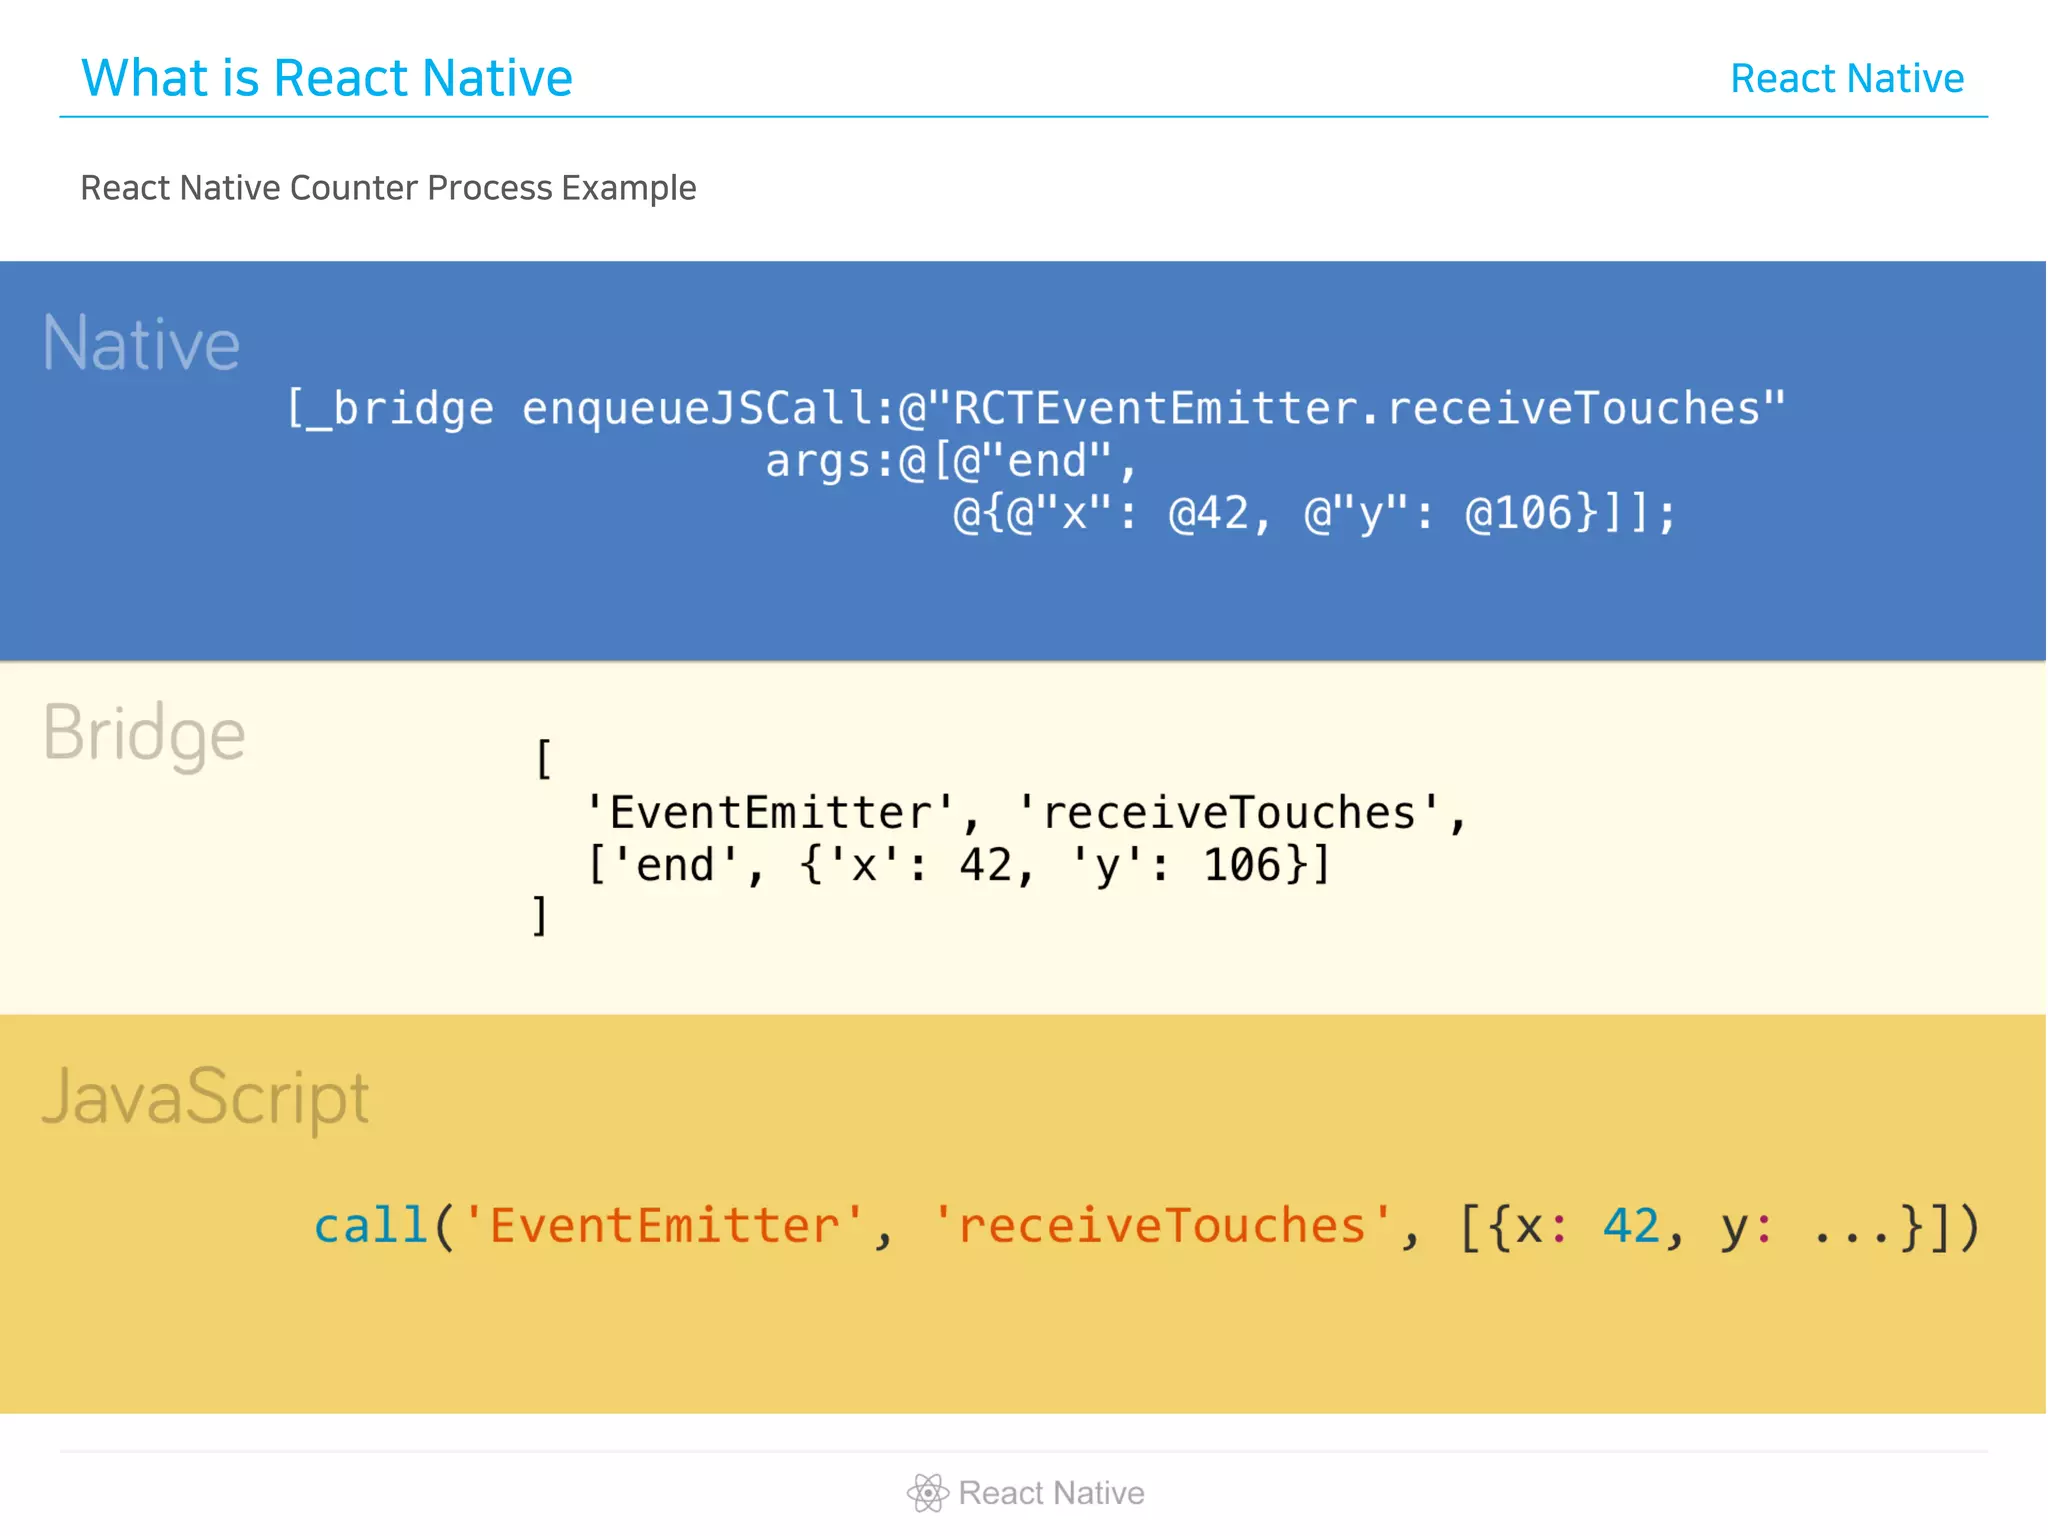Image resolution: width=2048 pixels, height=1536 pixels.
Task: Click the React atom logo in footer
Action: [928, 1493]
